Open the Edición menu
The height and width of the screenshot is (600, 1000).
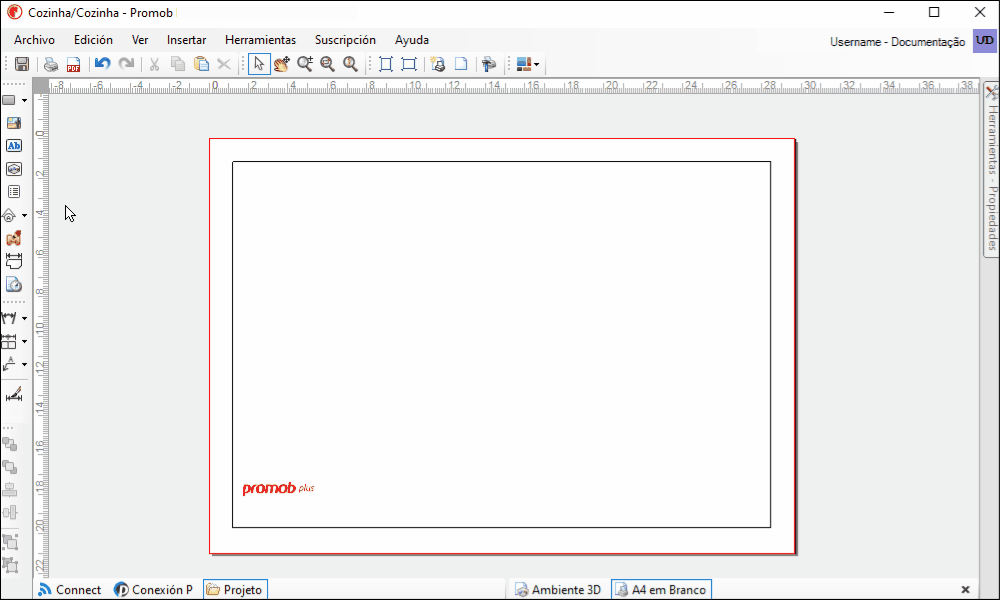pos(93,40)
